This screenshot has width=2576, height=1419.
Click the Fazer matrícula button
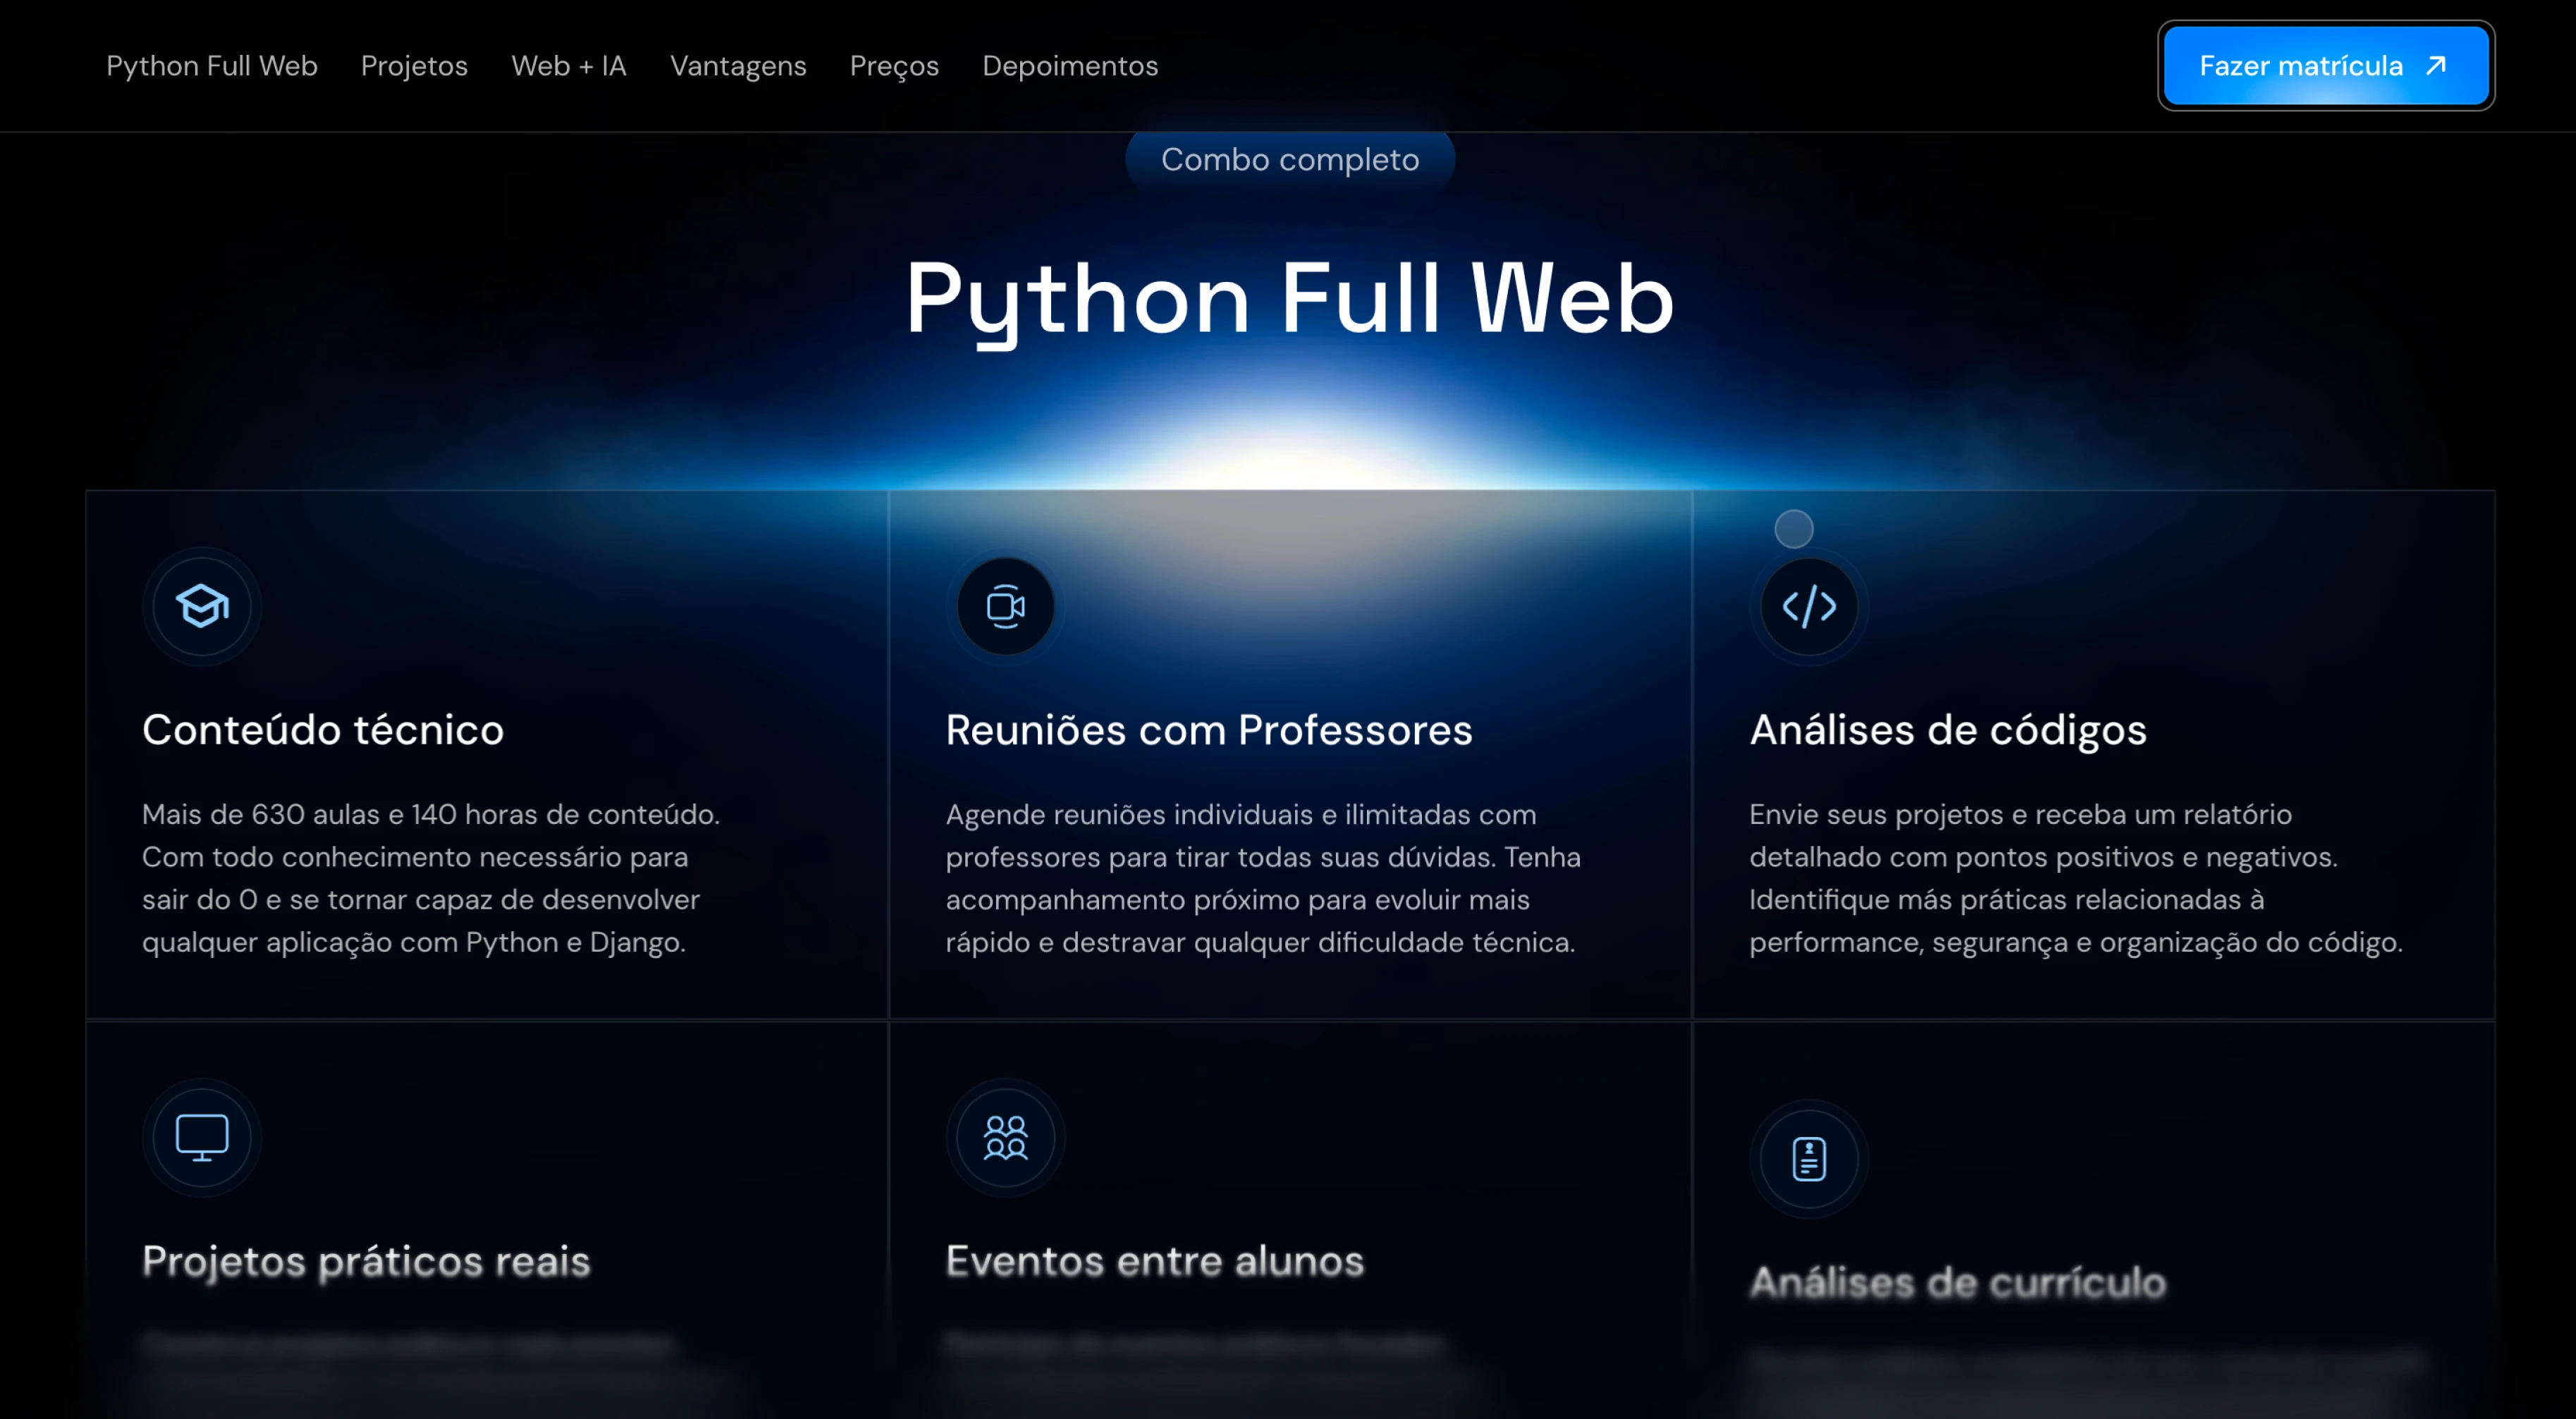[2326, 66]
